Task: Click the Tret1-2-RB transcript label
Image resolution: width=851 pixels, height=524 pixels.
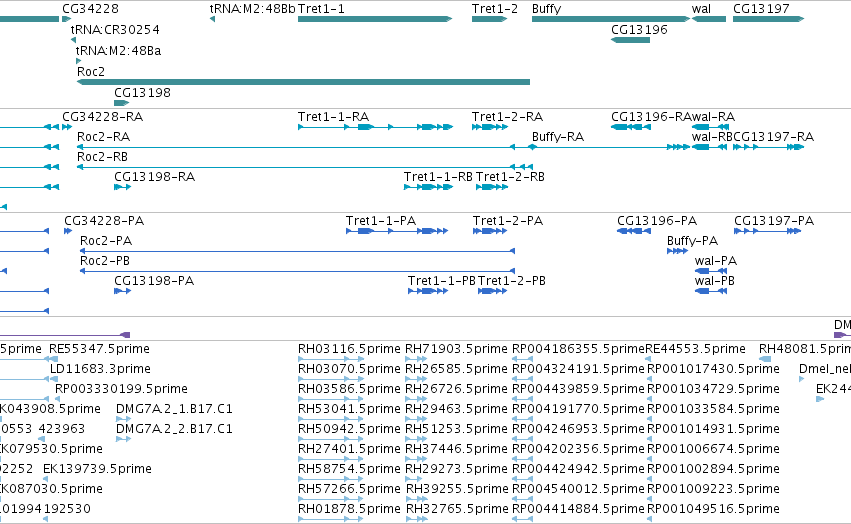Action: [x=510, y=176]
